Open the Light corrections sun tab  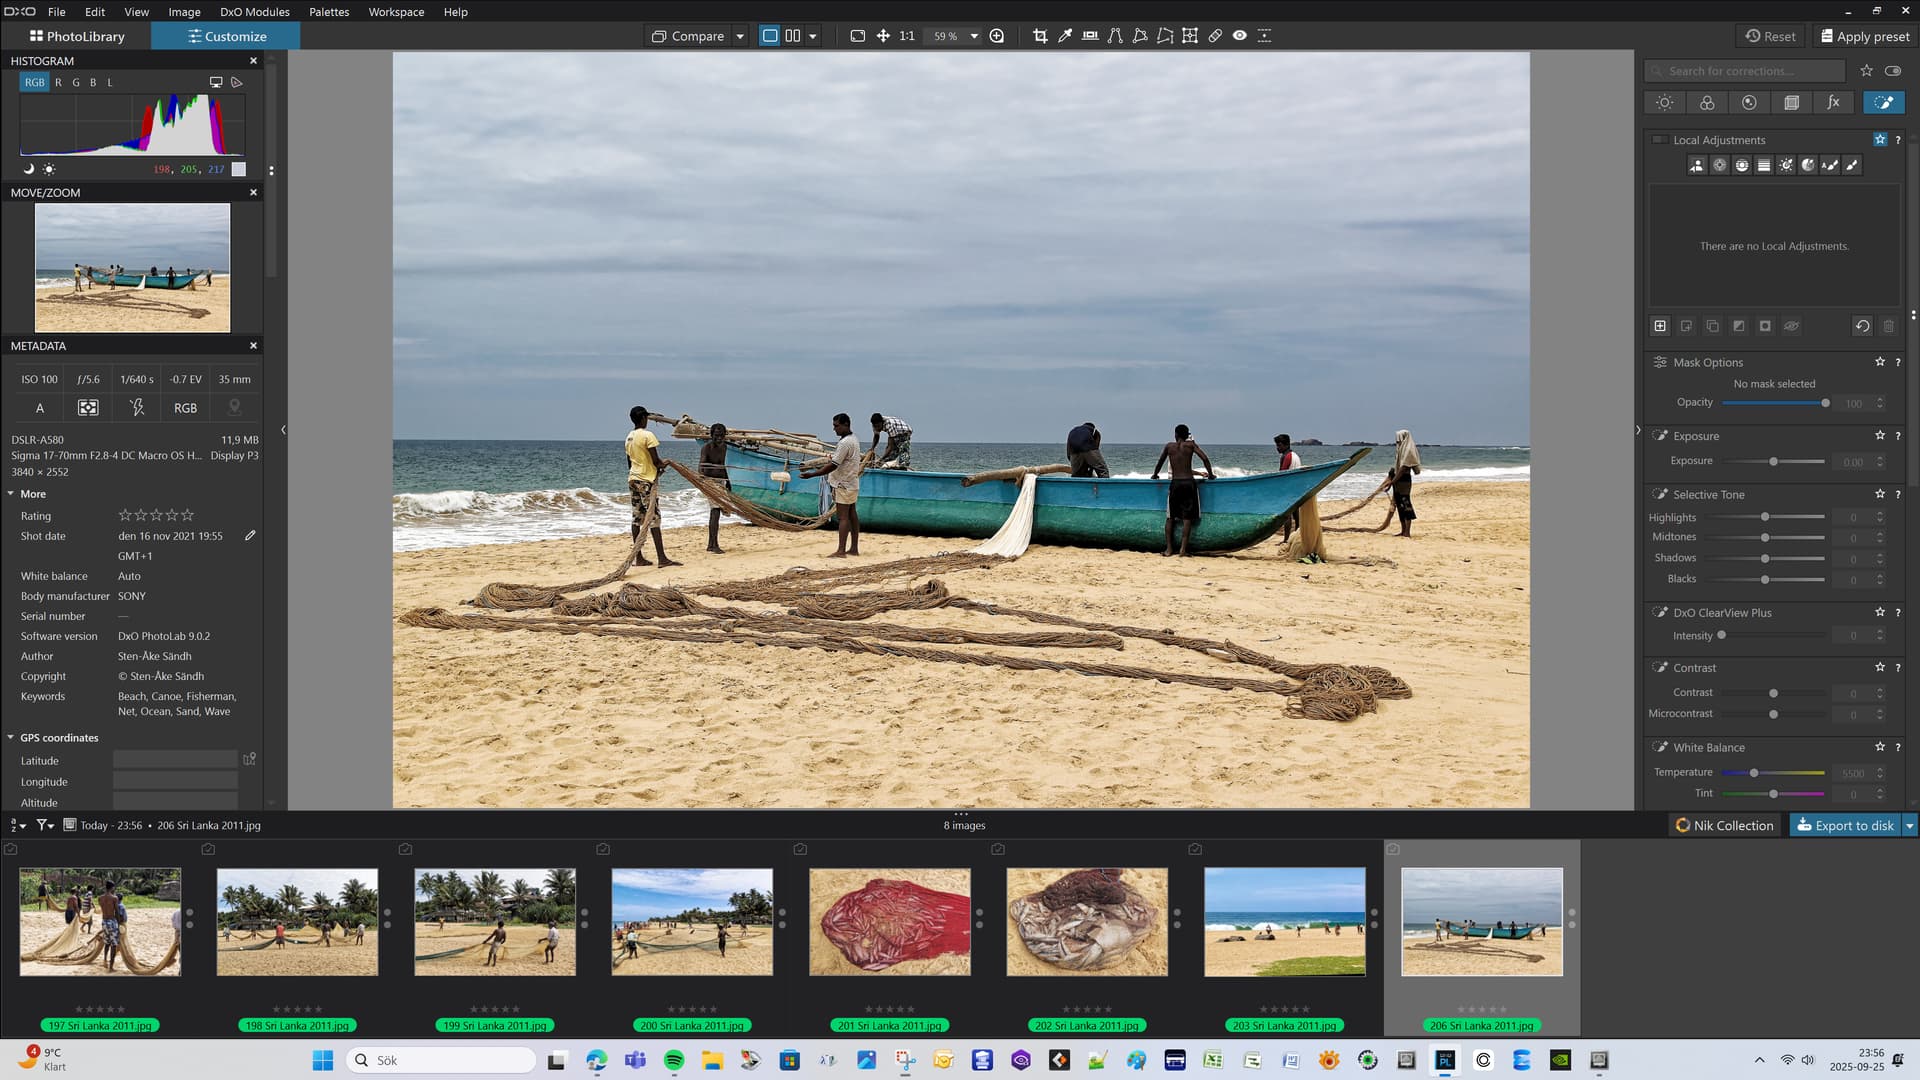[x=1664, y=102]
